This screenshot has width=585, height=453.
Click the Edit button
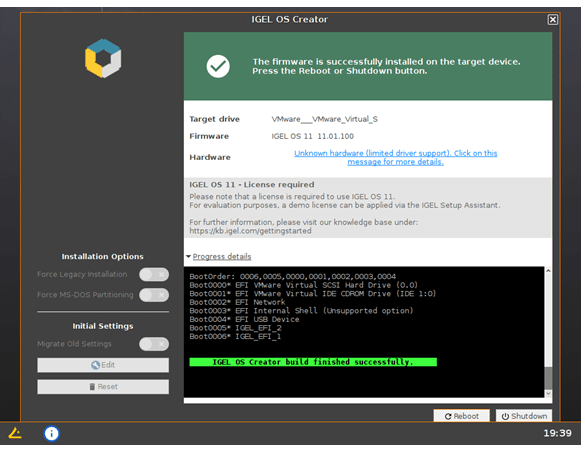point(103,365)
